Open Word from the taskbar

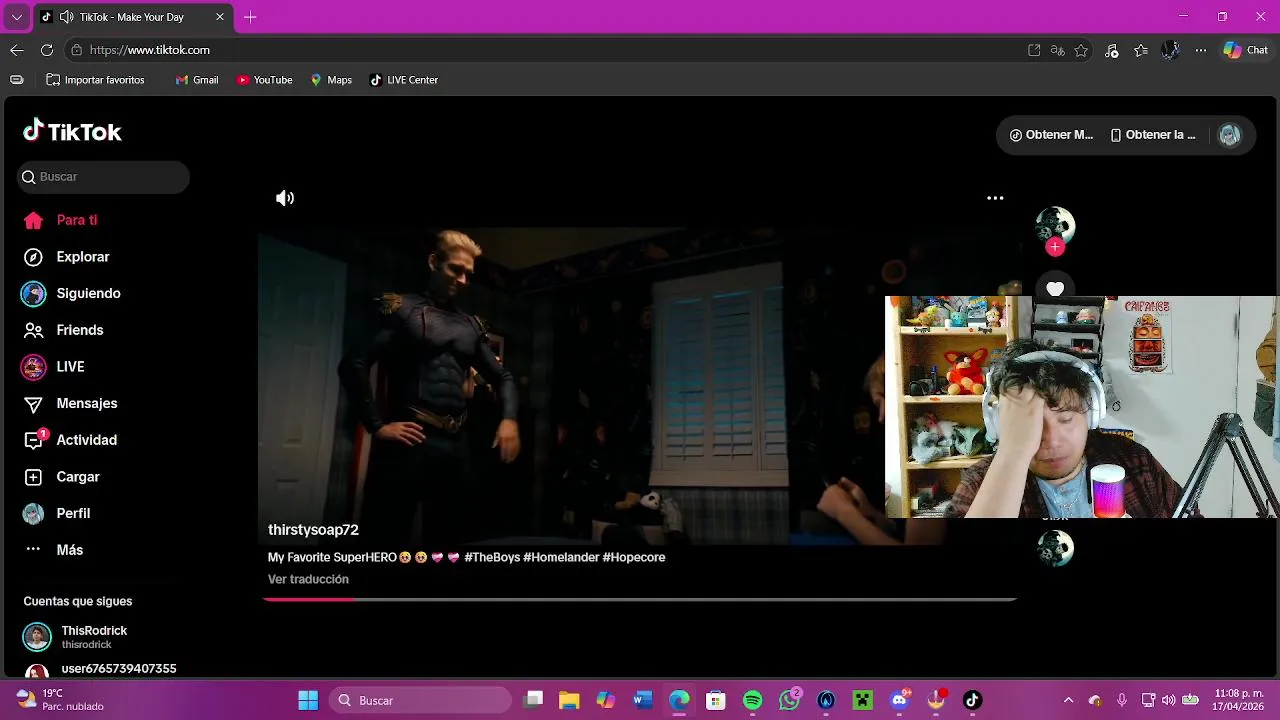pyautogui.click(x=642, y=700)
